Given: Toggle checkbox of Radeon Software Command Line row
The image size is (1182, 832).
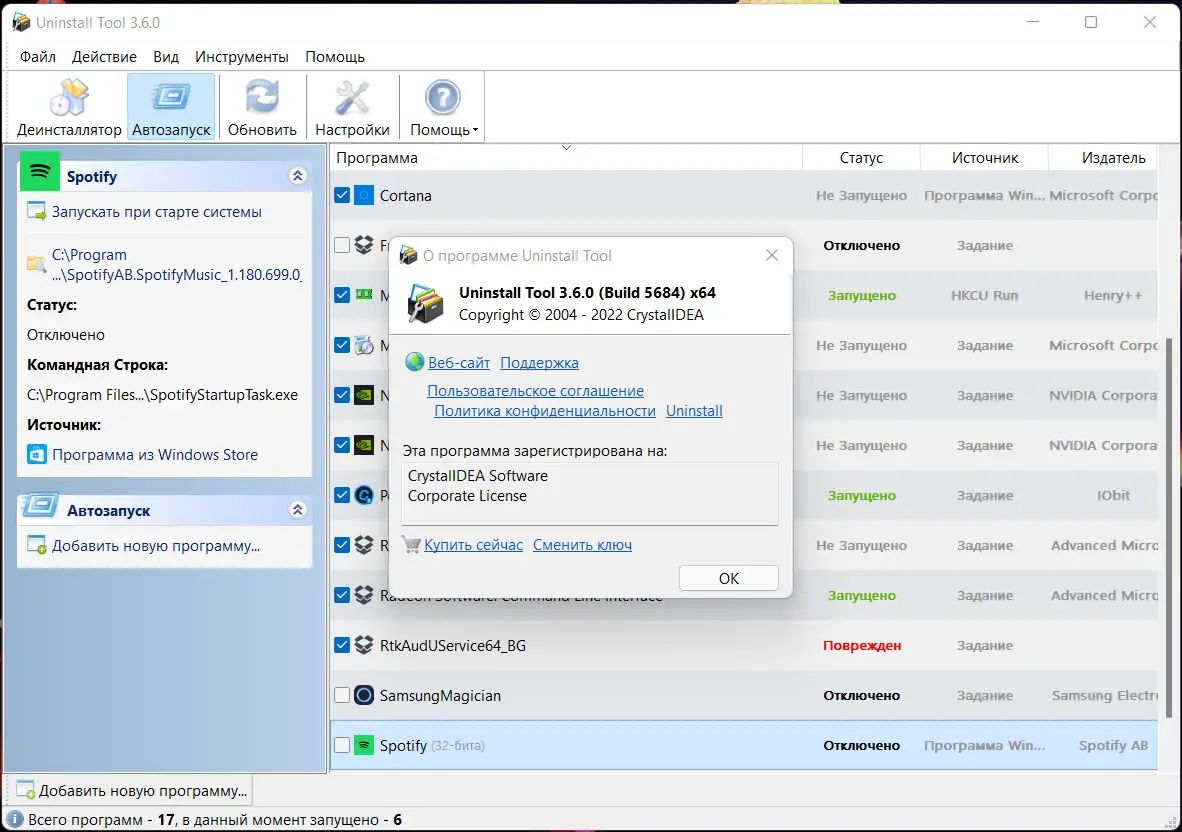Looking at the screenshot, I should 341,595.
